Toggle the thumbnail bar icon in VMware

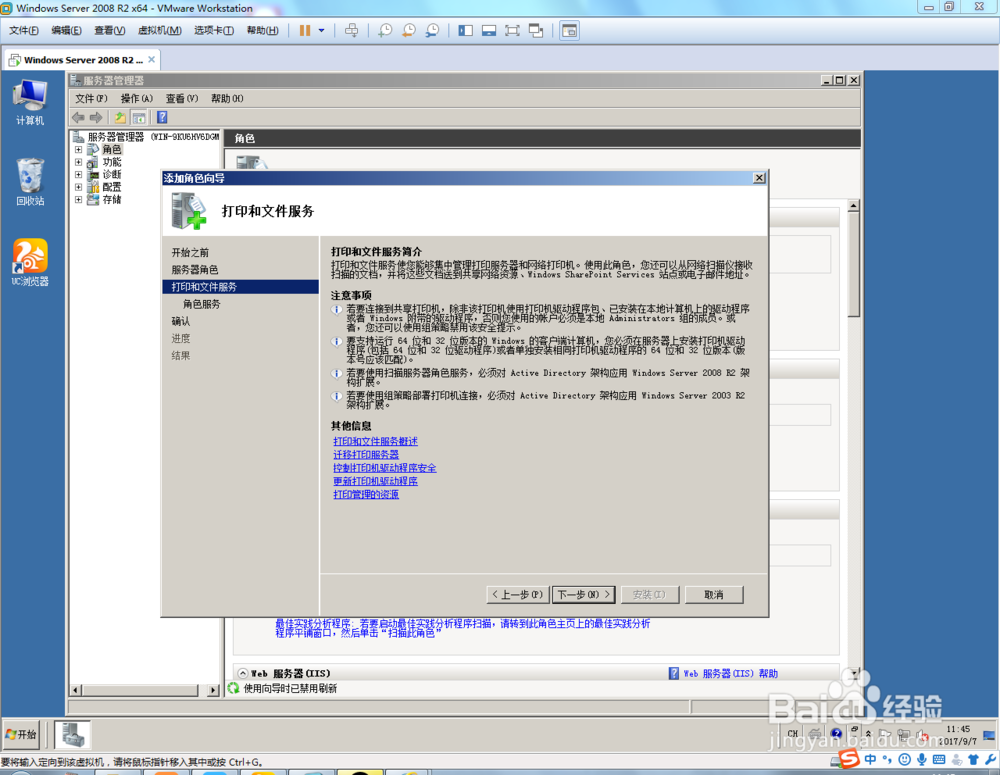pos(489,31)
